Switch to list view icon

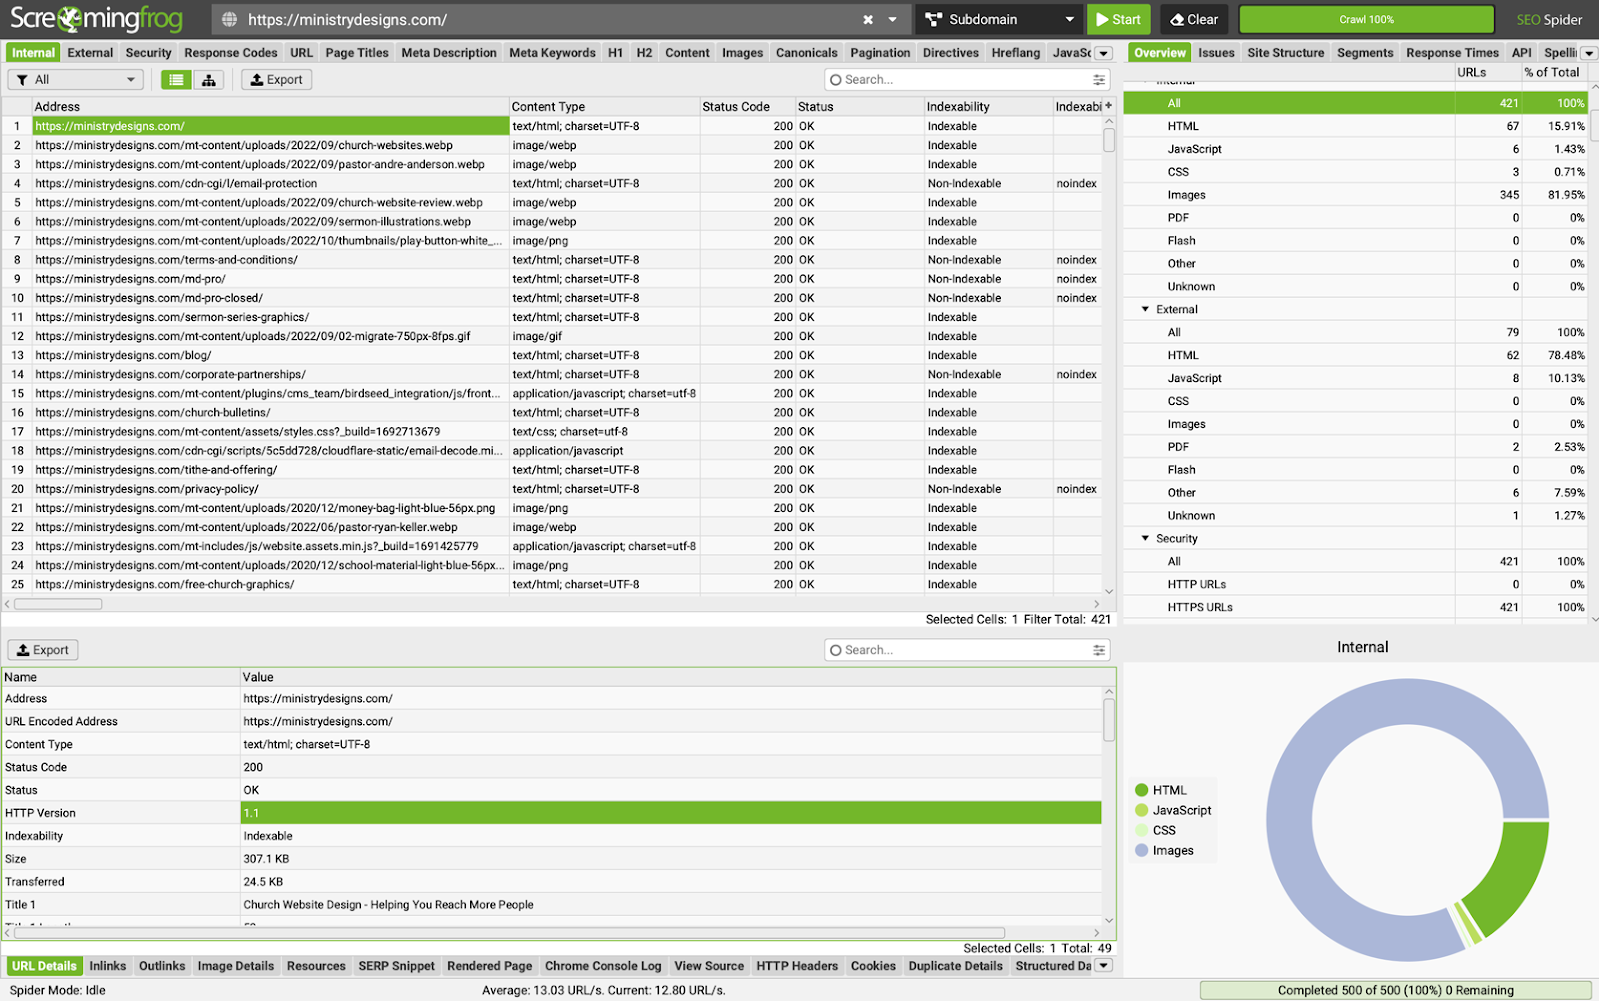(x=176, y=80)
